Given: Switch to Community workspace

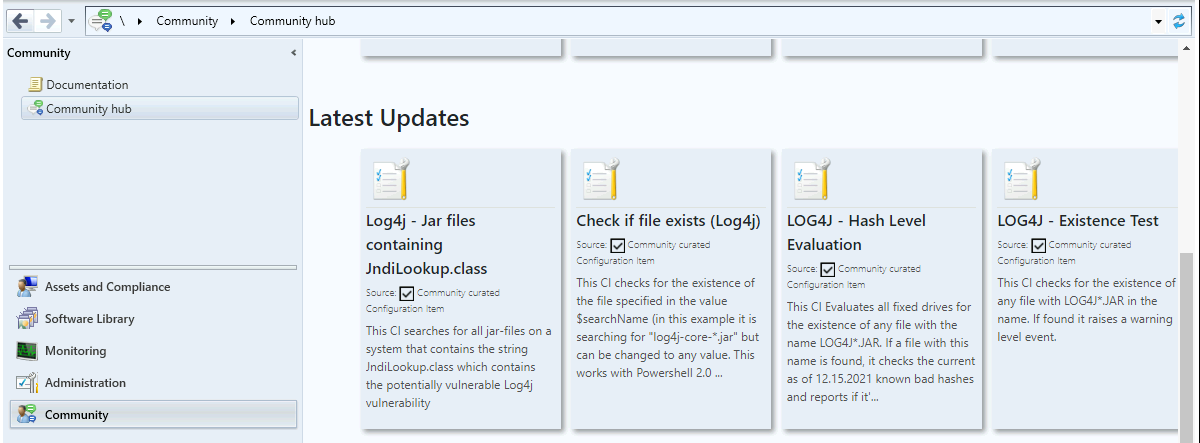Looking at the screenshot, I should [153, 414].
